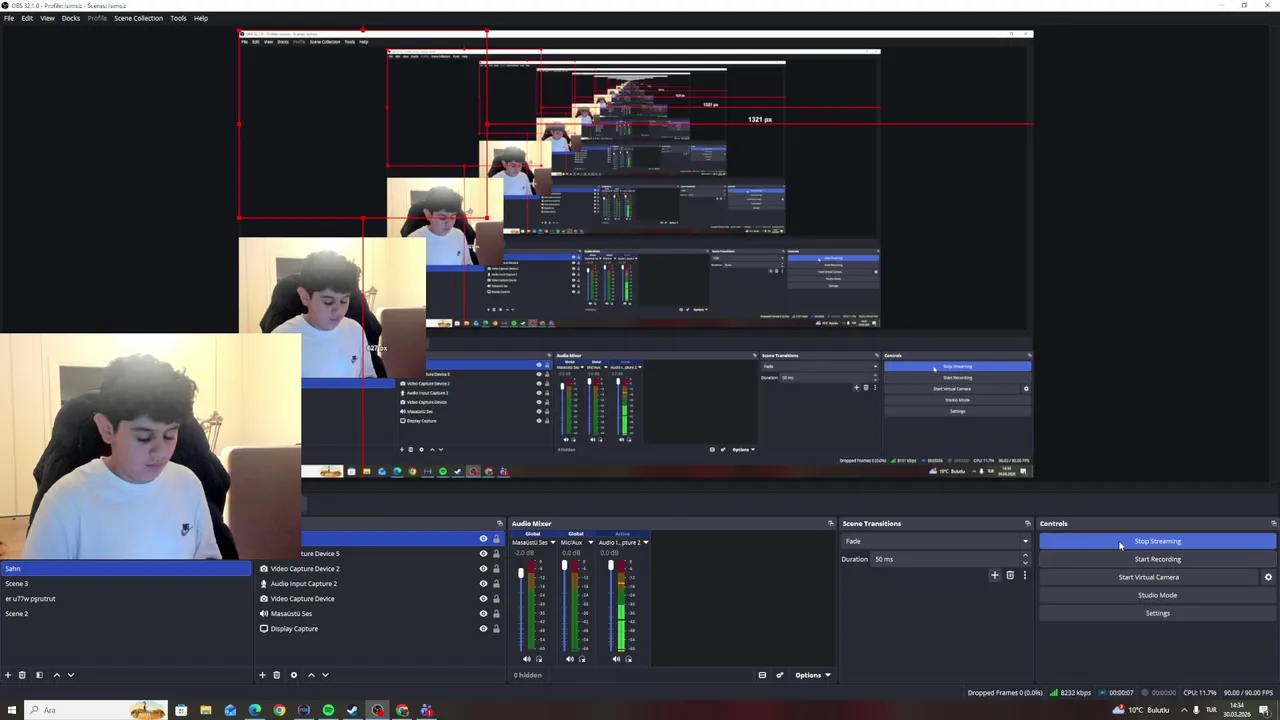Open OBS Settings button
Screen dimensions: 1280x720
pyautogui.click(x=1157, y=613)
